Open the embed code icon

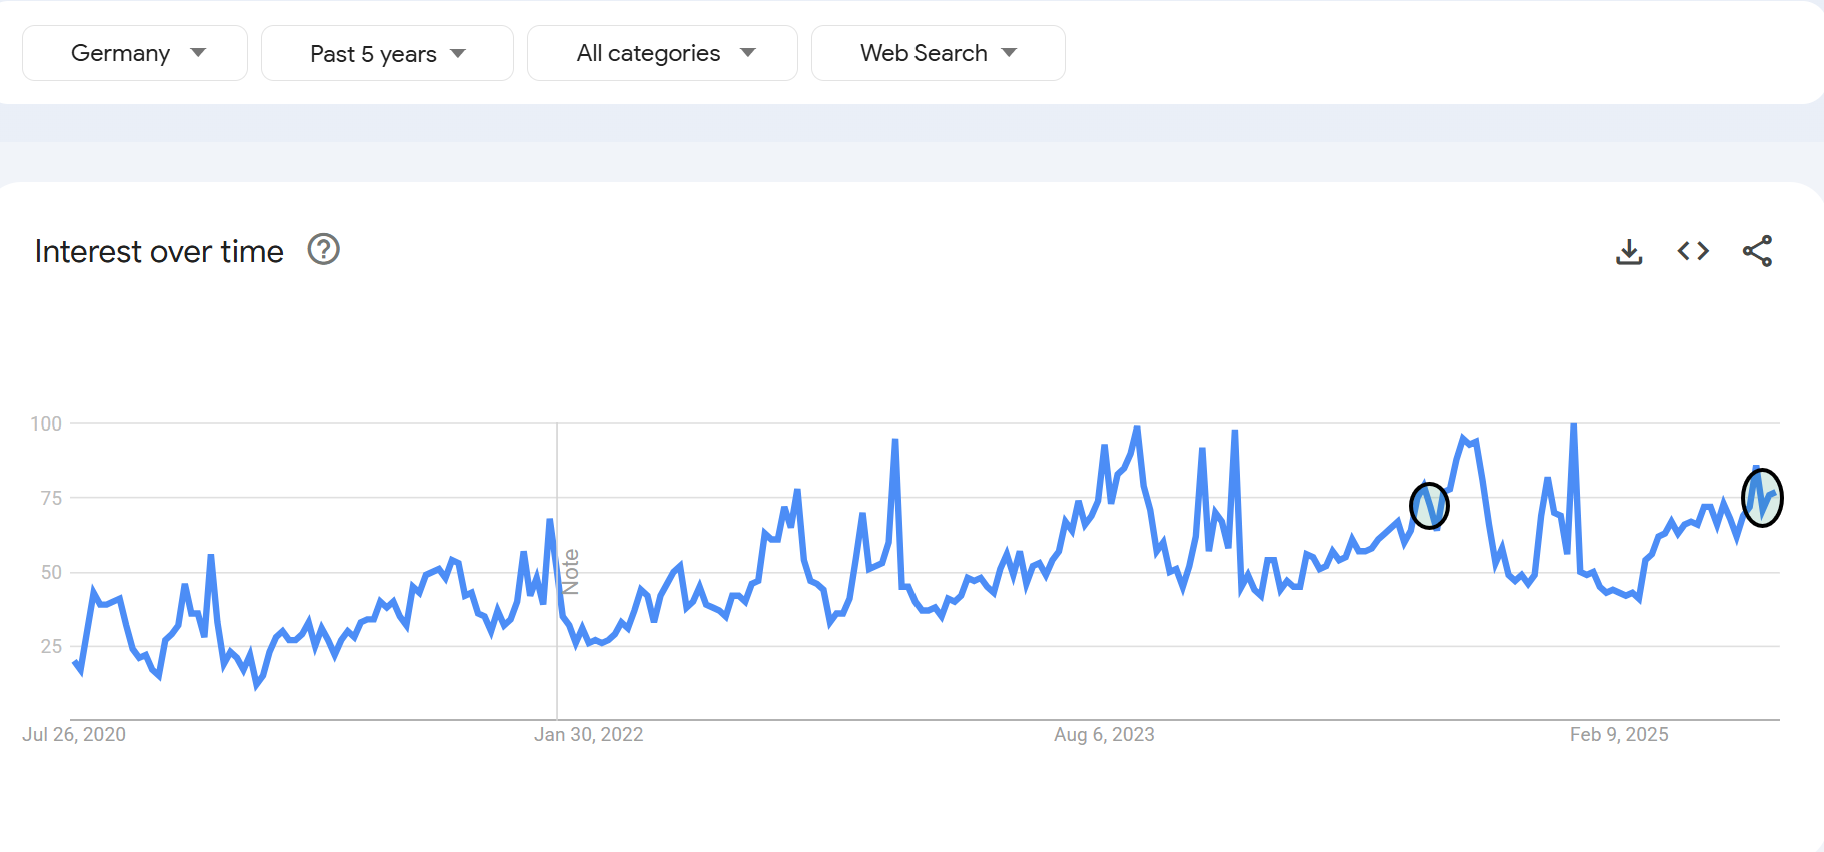1693,251
